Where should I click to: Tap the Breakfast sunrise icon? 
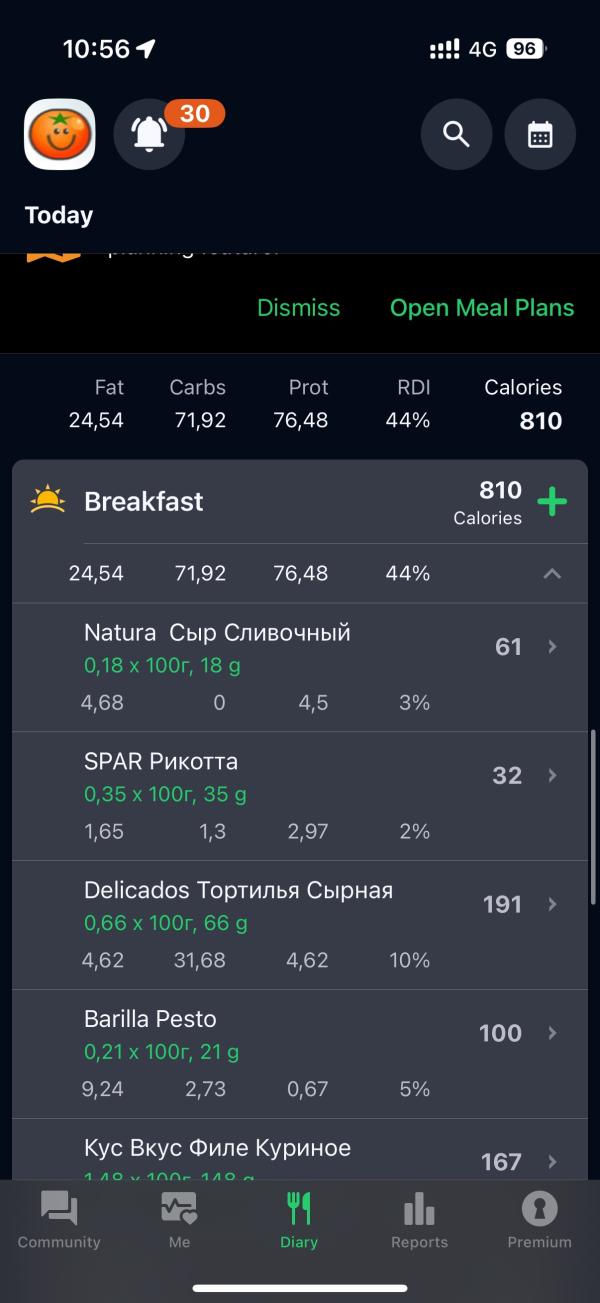pos(47,500)
